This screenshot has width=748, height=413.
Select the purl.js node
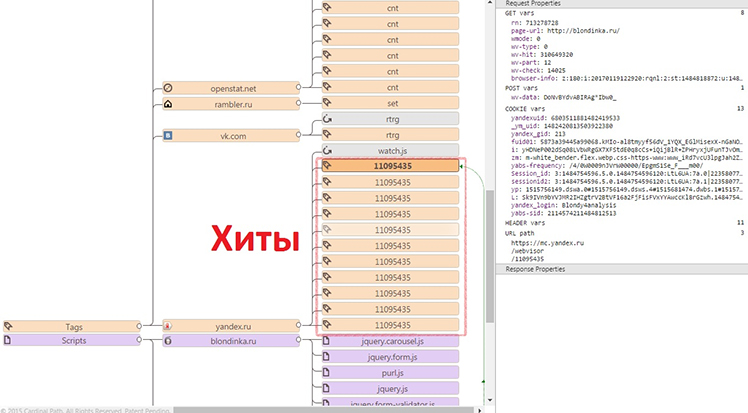point(390,372)
